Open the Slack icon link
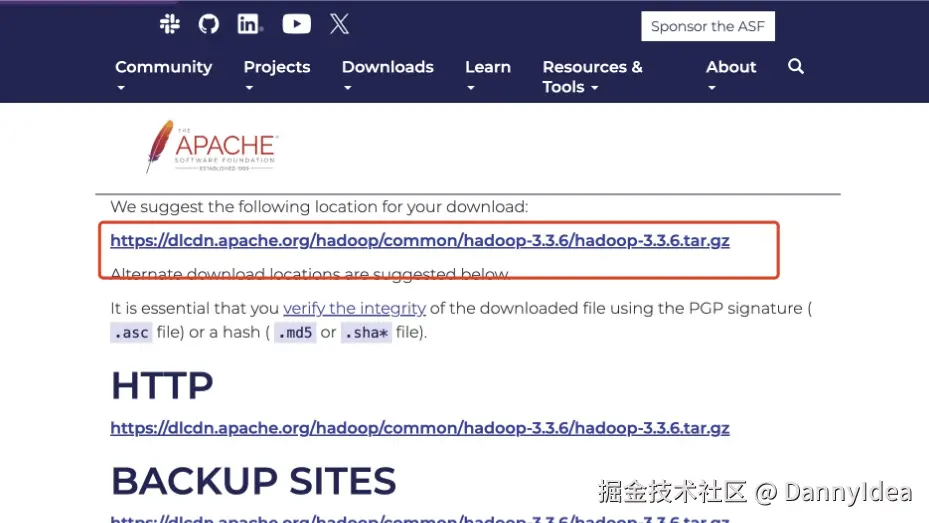 170,24
